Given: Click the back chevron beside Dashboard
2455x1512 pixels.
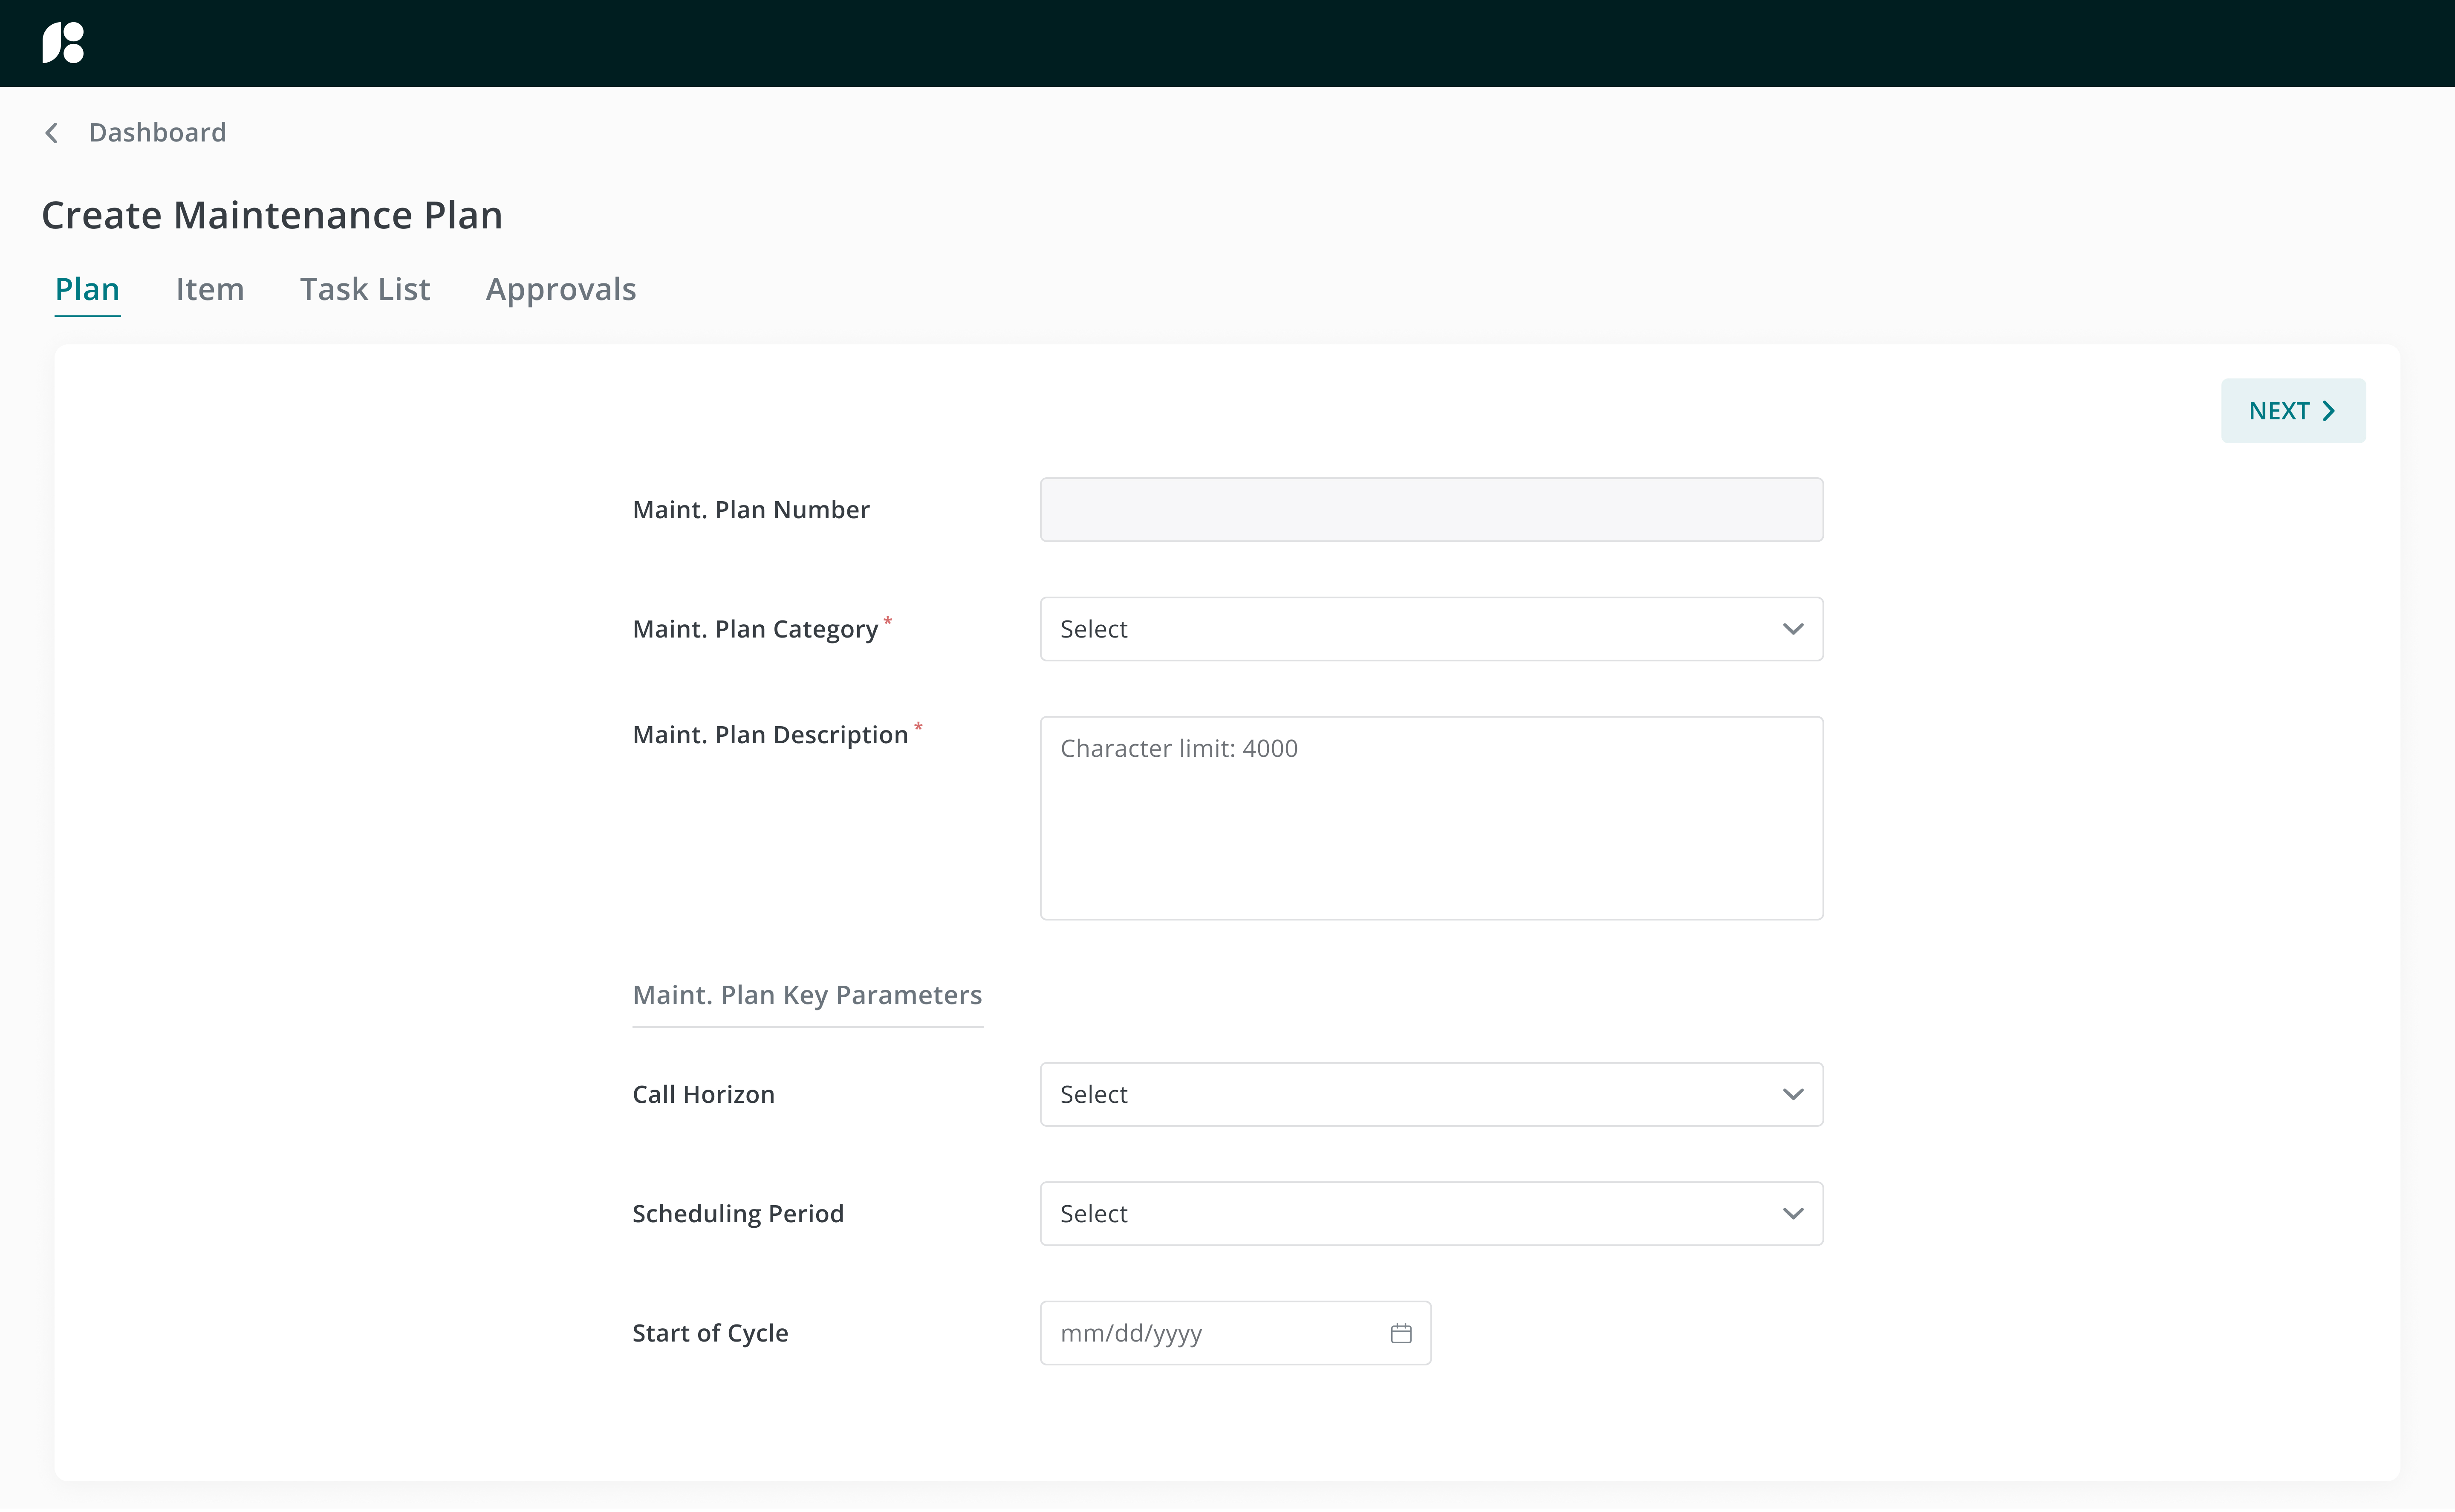Looking at the screenshot, I should click(x=52, y=132).
